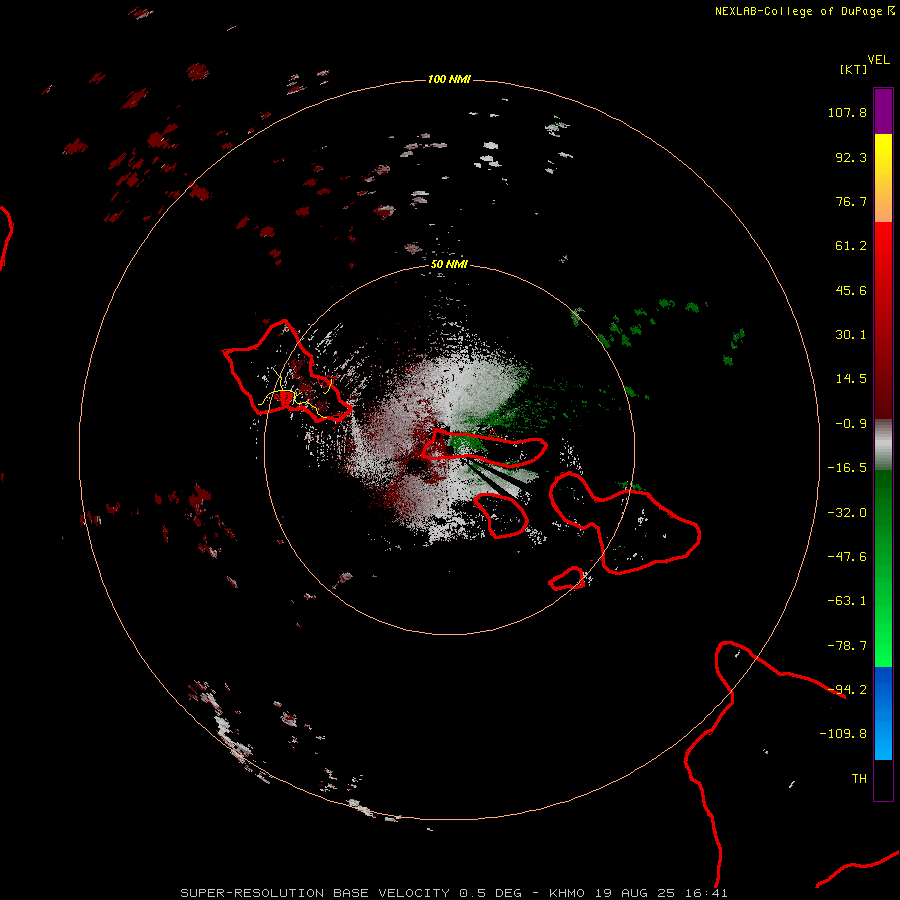900x900 pixels.
Task: Click the Super-Resolution Base Velocity caption text
Action: [x=454, y=893]
